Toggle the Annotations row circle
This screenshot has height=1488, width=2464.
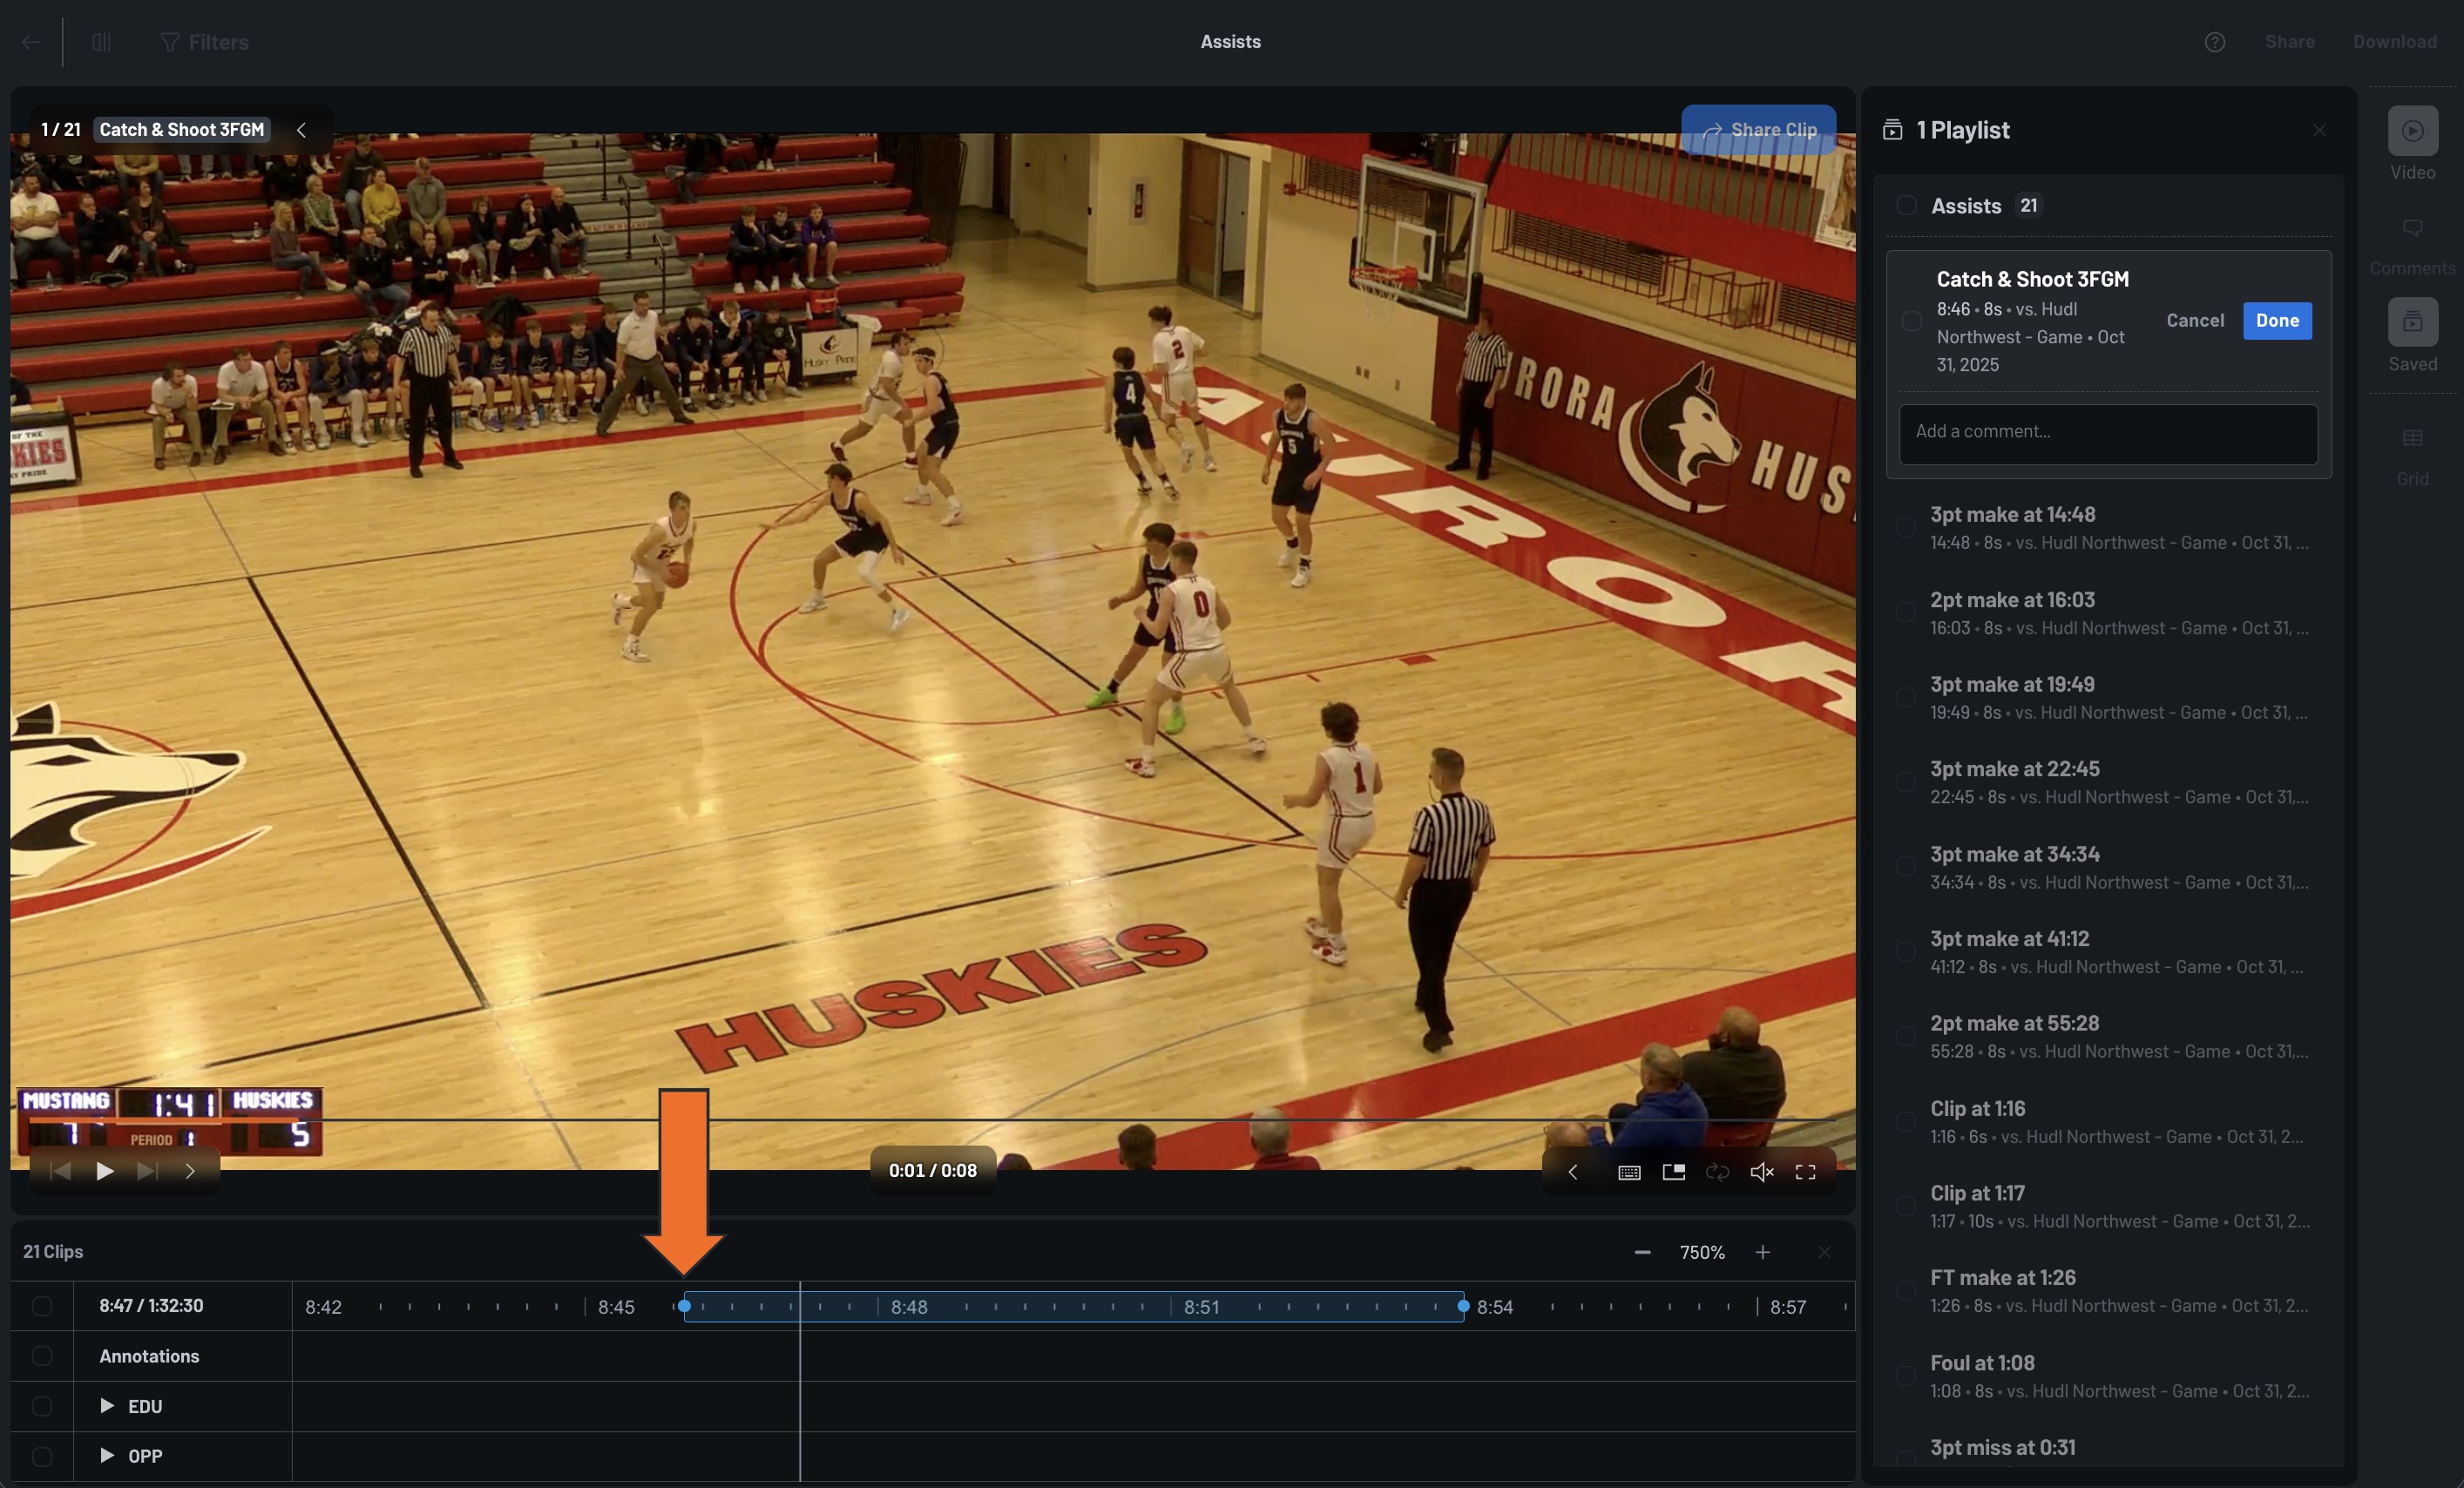click(x=42, y=1356)
